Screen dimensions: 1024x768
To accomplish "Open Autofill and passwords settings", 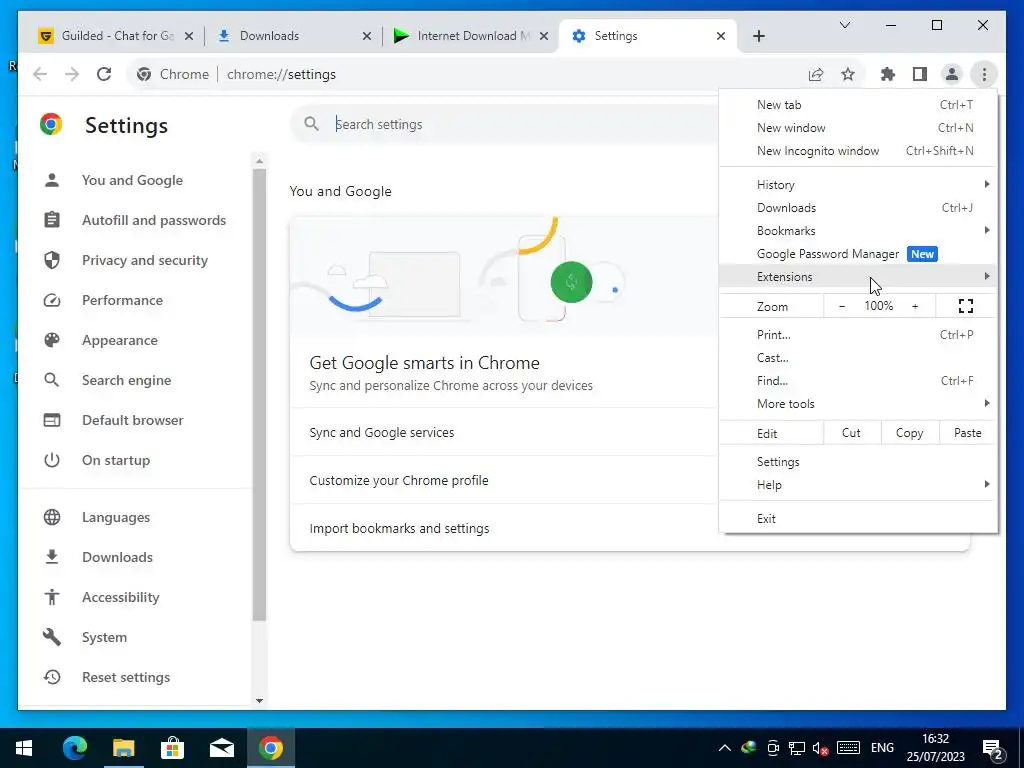I will point(135,220).
